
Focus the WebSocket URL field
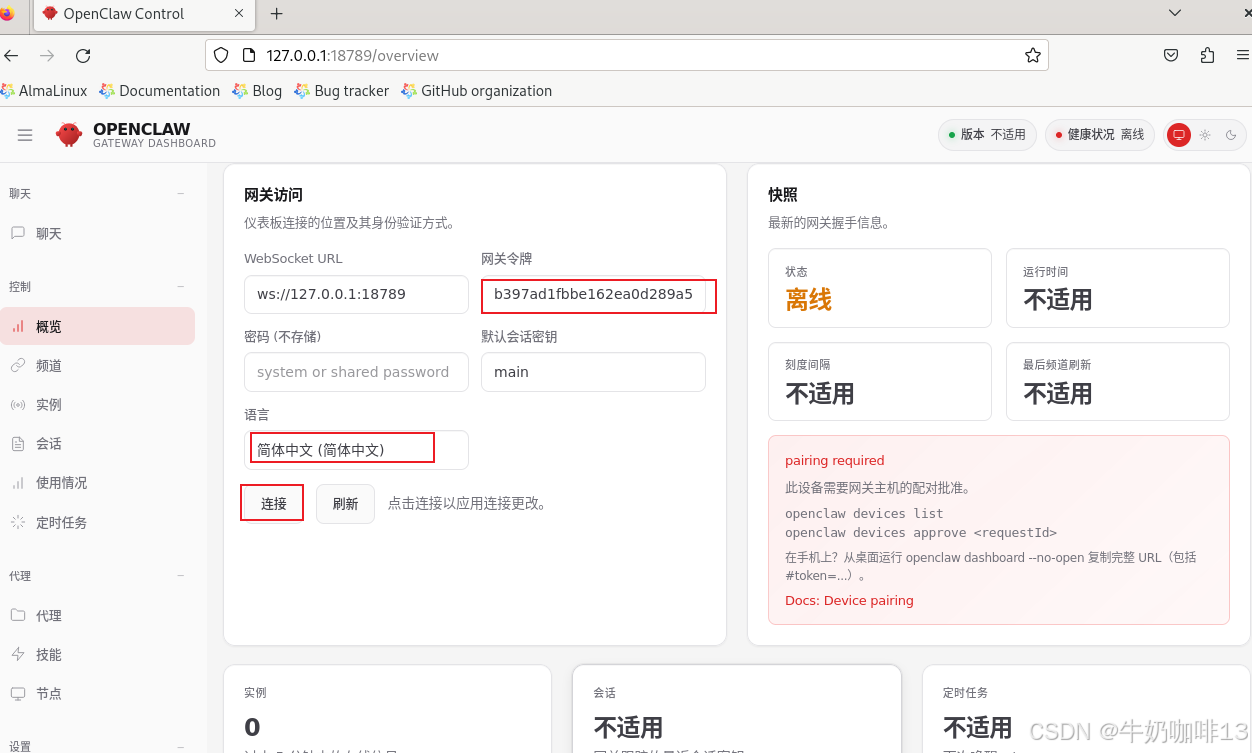356,294
